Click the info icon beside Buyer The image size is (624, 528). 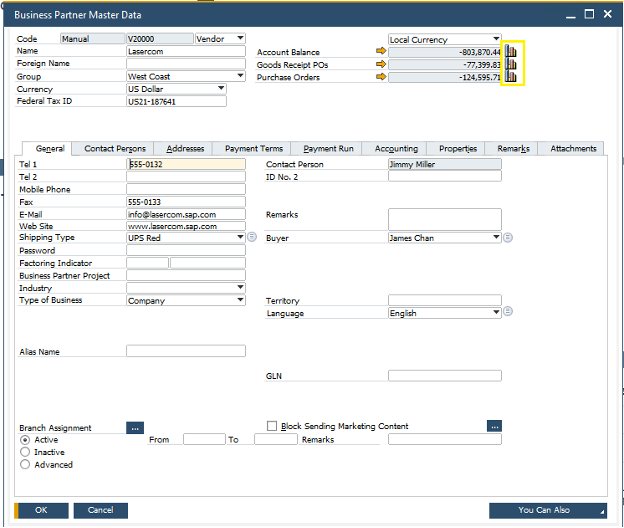(x=508, y=238)
